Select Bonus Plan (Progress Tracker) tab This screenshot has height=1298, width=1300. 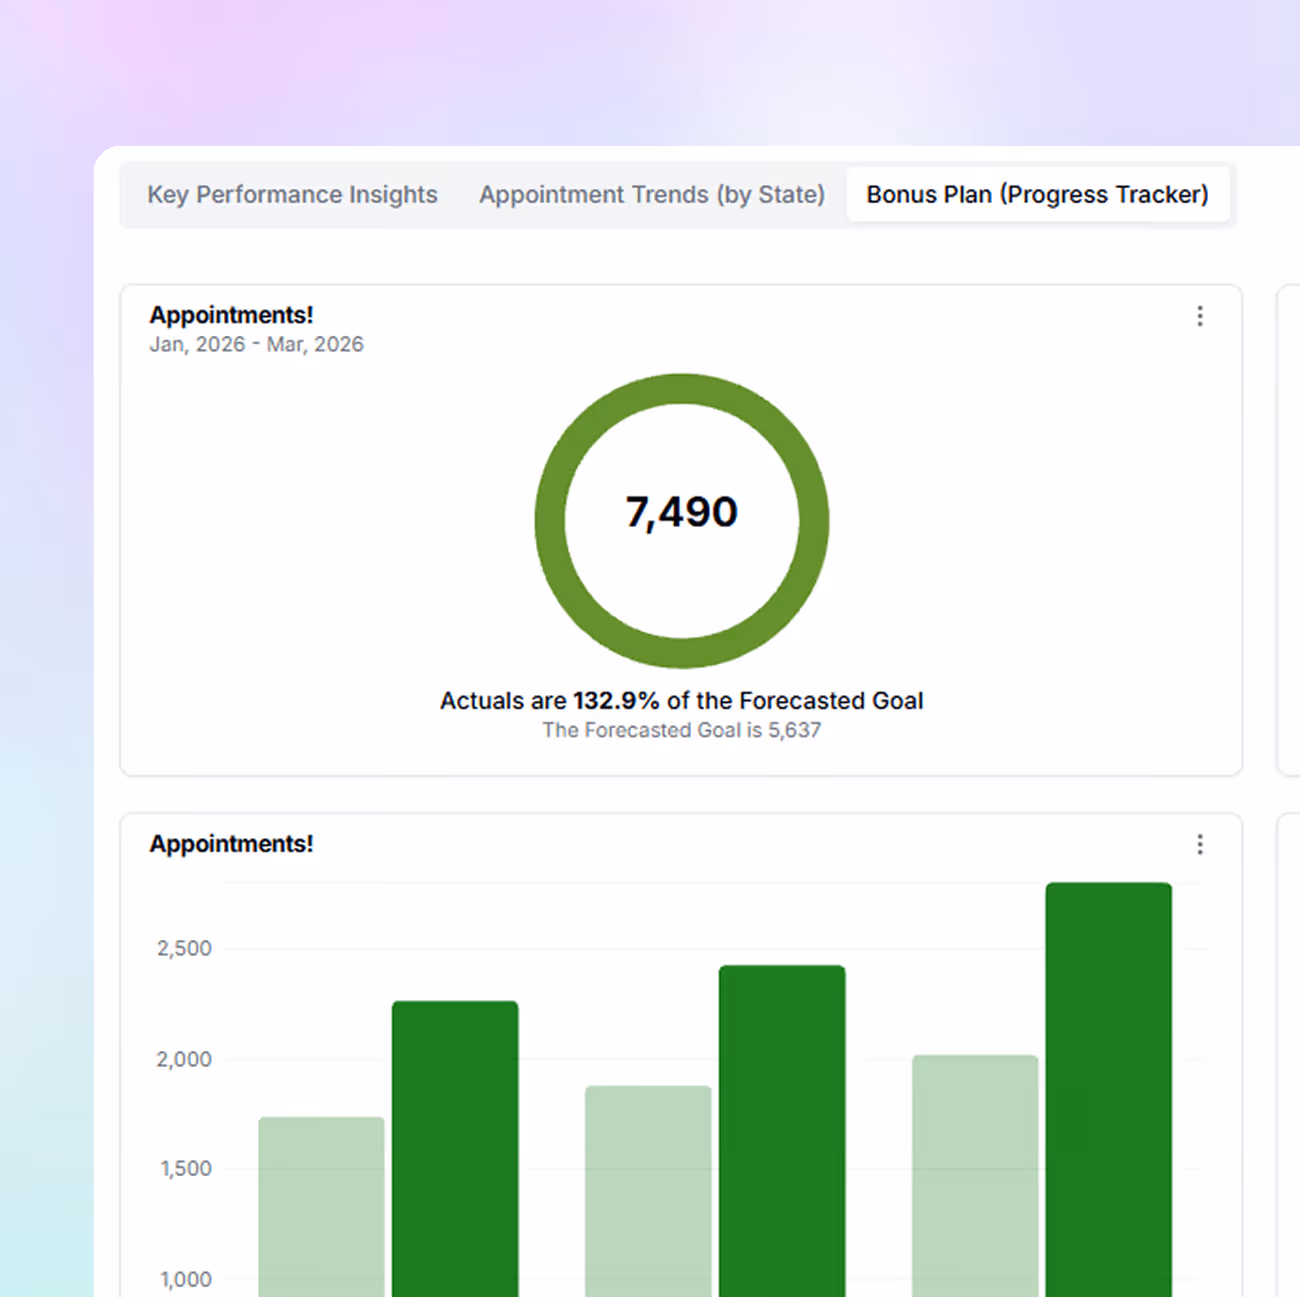1037,194
